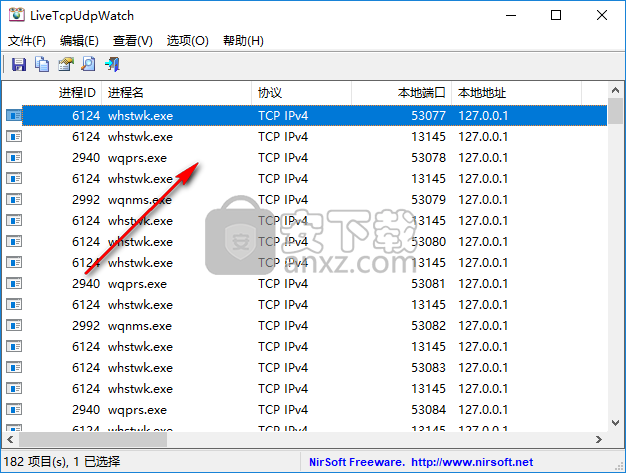Click the LiveTcpUdpWatch title bar app icon
The height and width of the screenshot is (473, 626).
pyautogui.click(x=15, y=15)
